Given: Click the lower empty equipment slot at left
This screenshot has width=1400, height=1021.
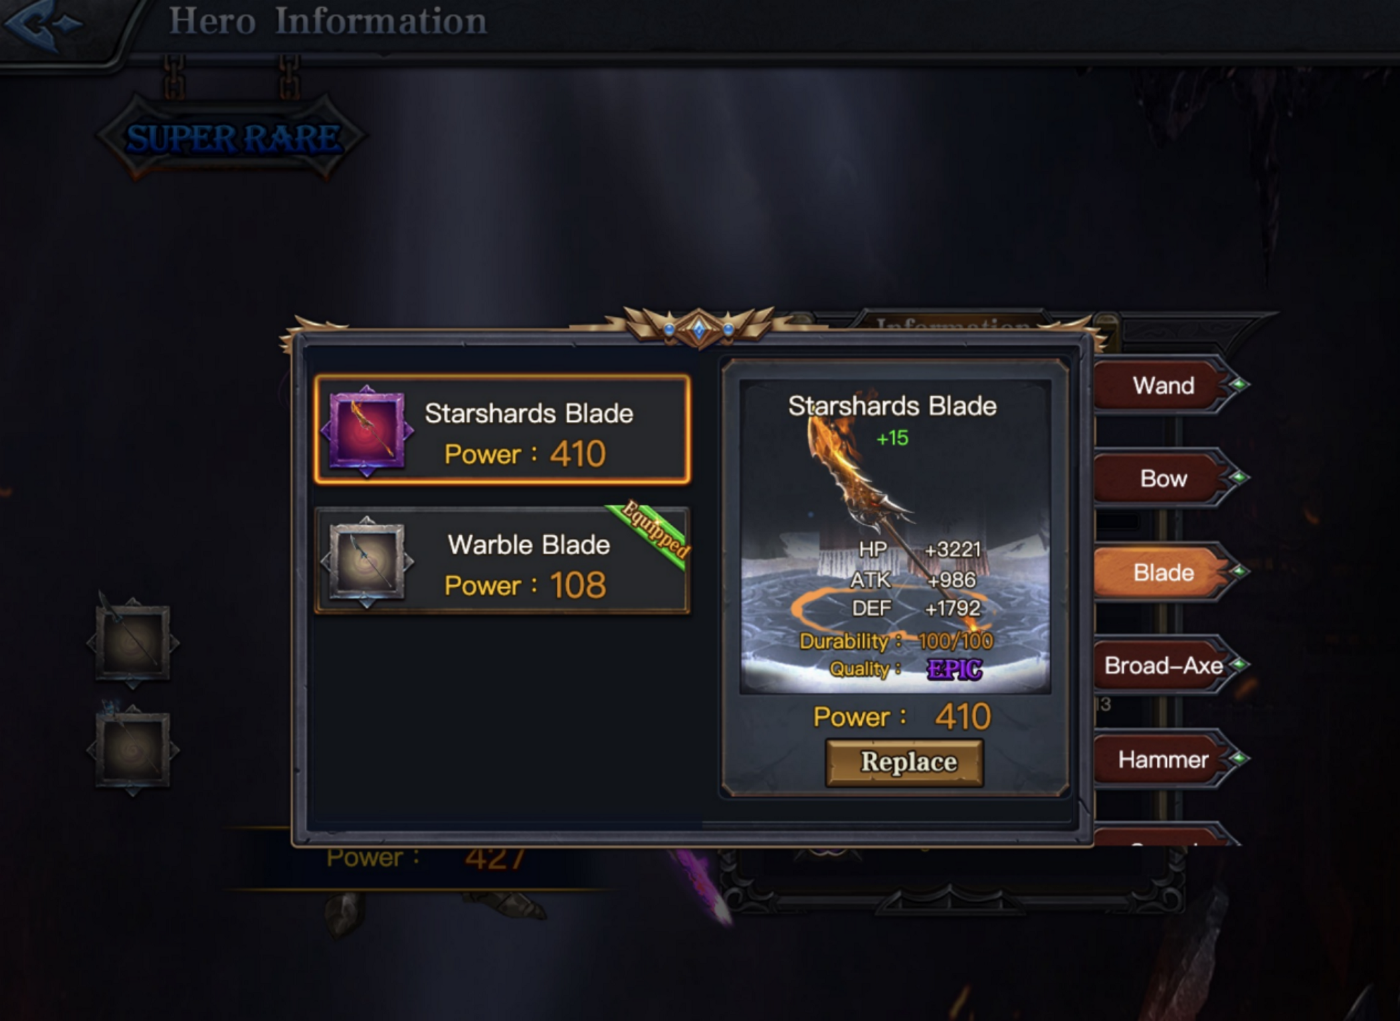Looking at the screenshot, I should pos(133,750).
